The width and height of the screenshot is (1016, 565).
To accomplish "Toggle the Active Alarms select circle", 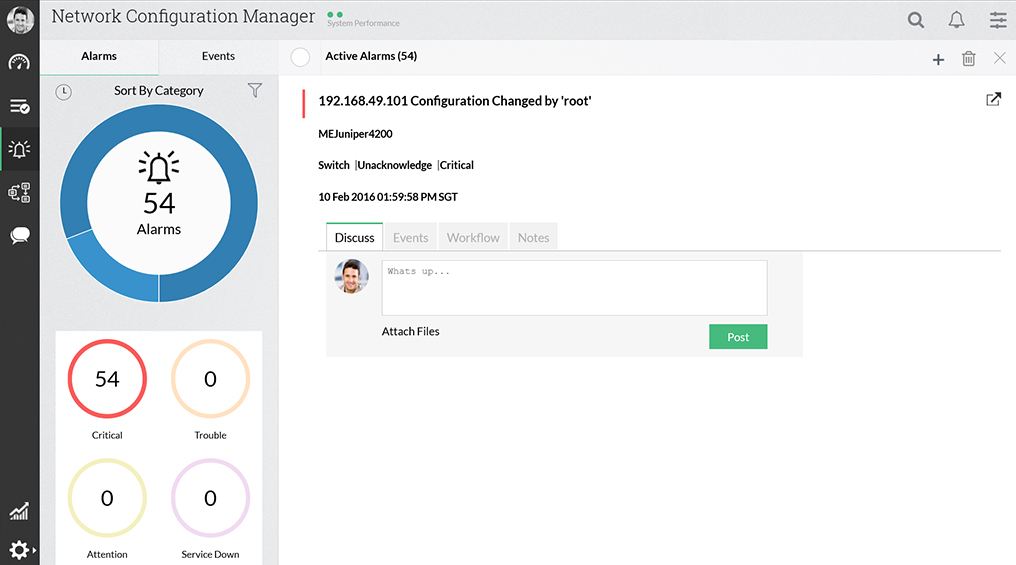I will pyautogui.click(x=300, y=57).
